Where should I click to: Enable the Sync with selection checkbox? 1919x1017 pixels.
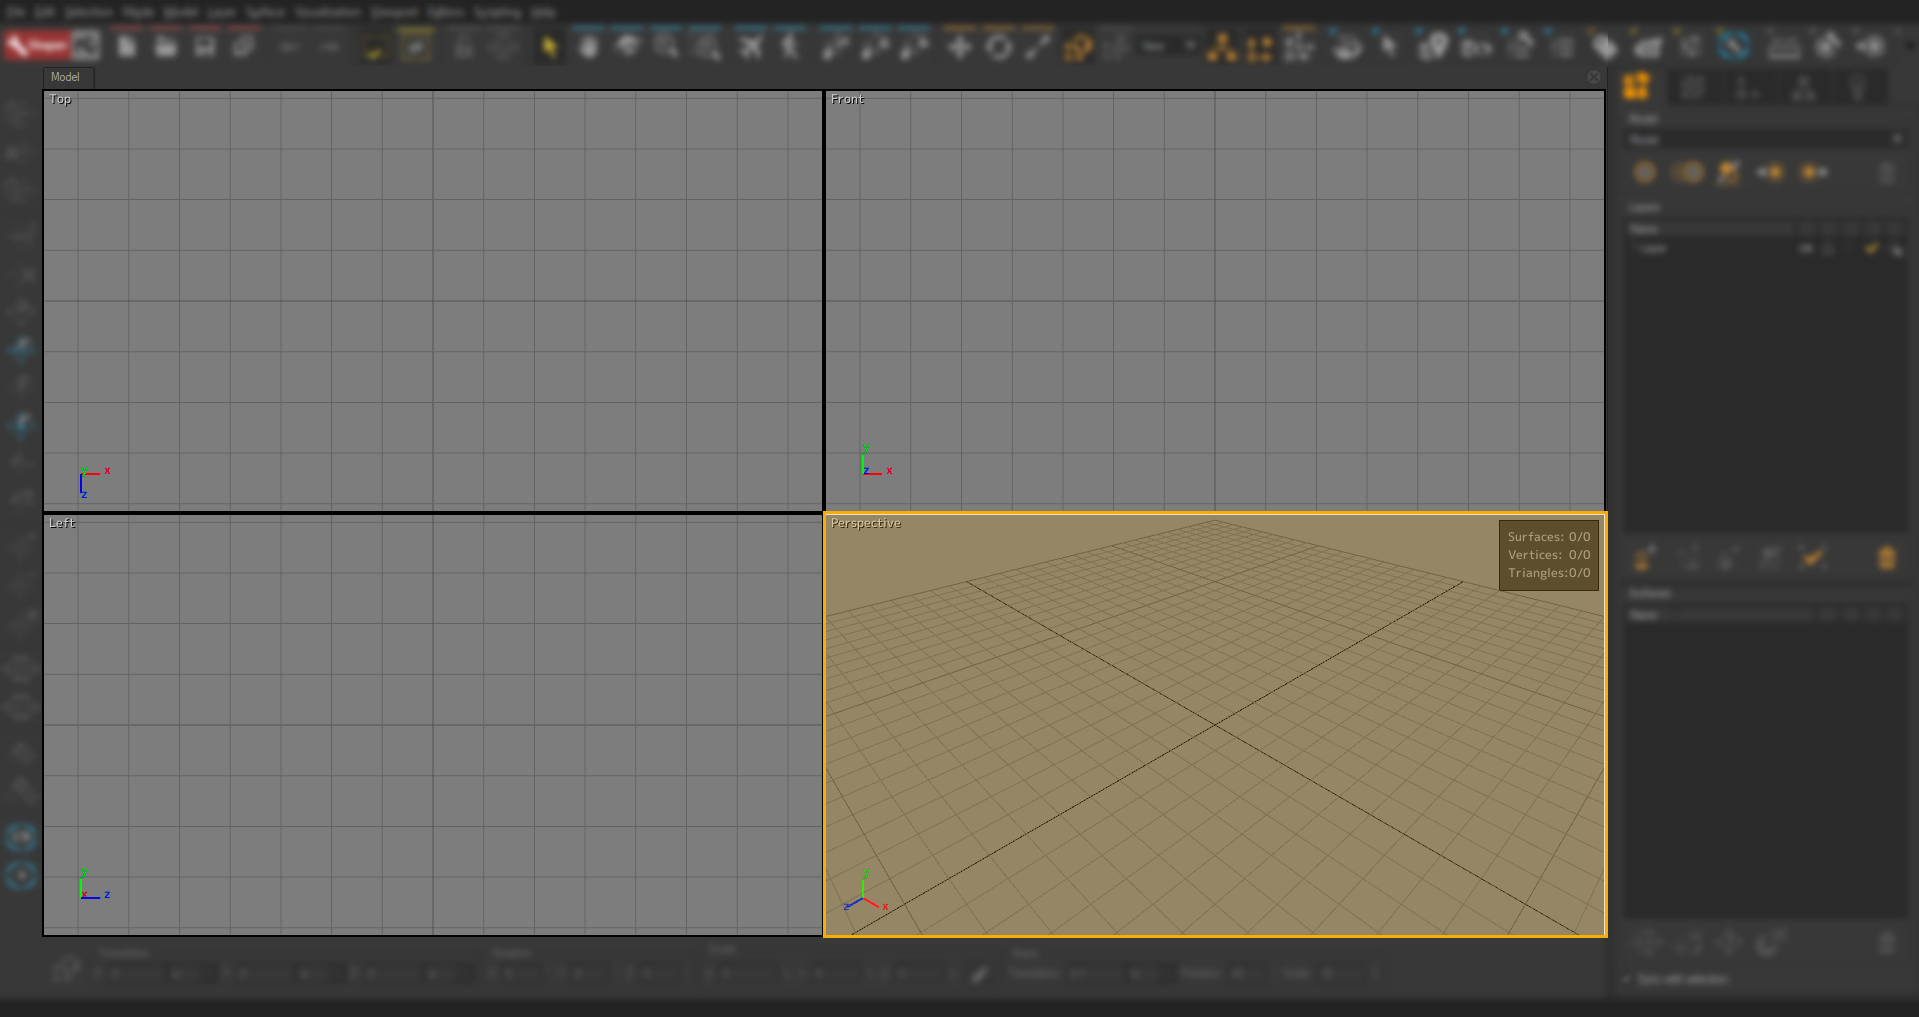coord(1627,980)
